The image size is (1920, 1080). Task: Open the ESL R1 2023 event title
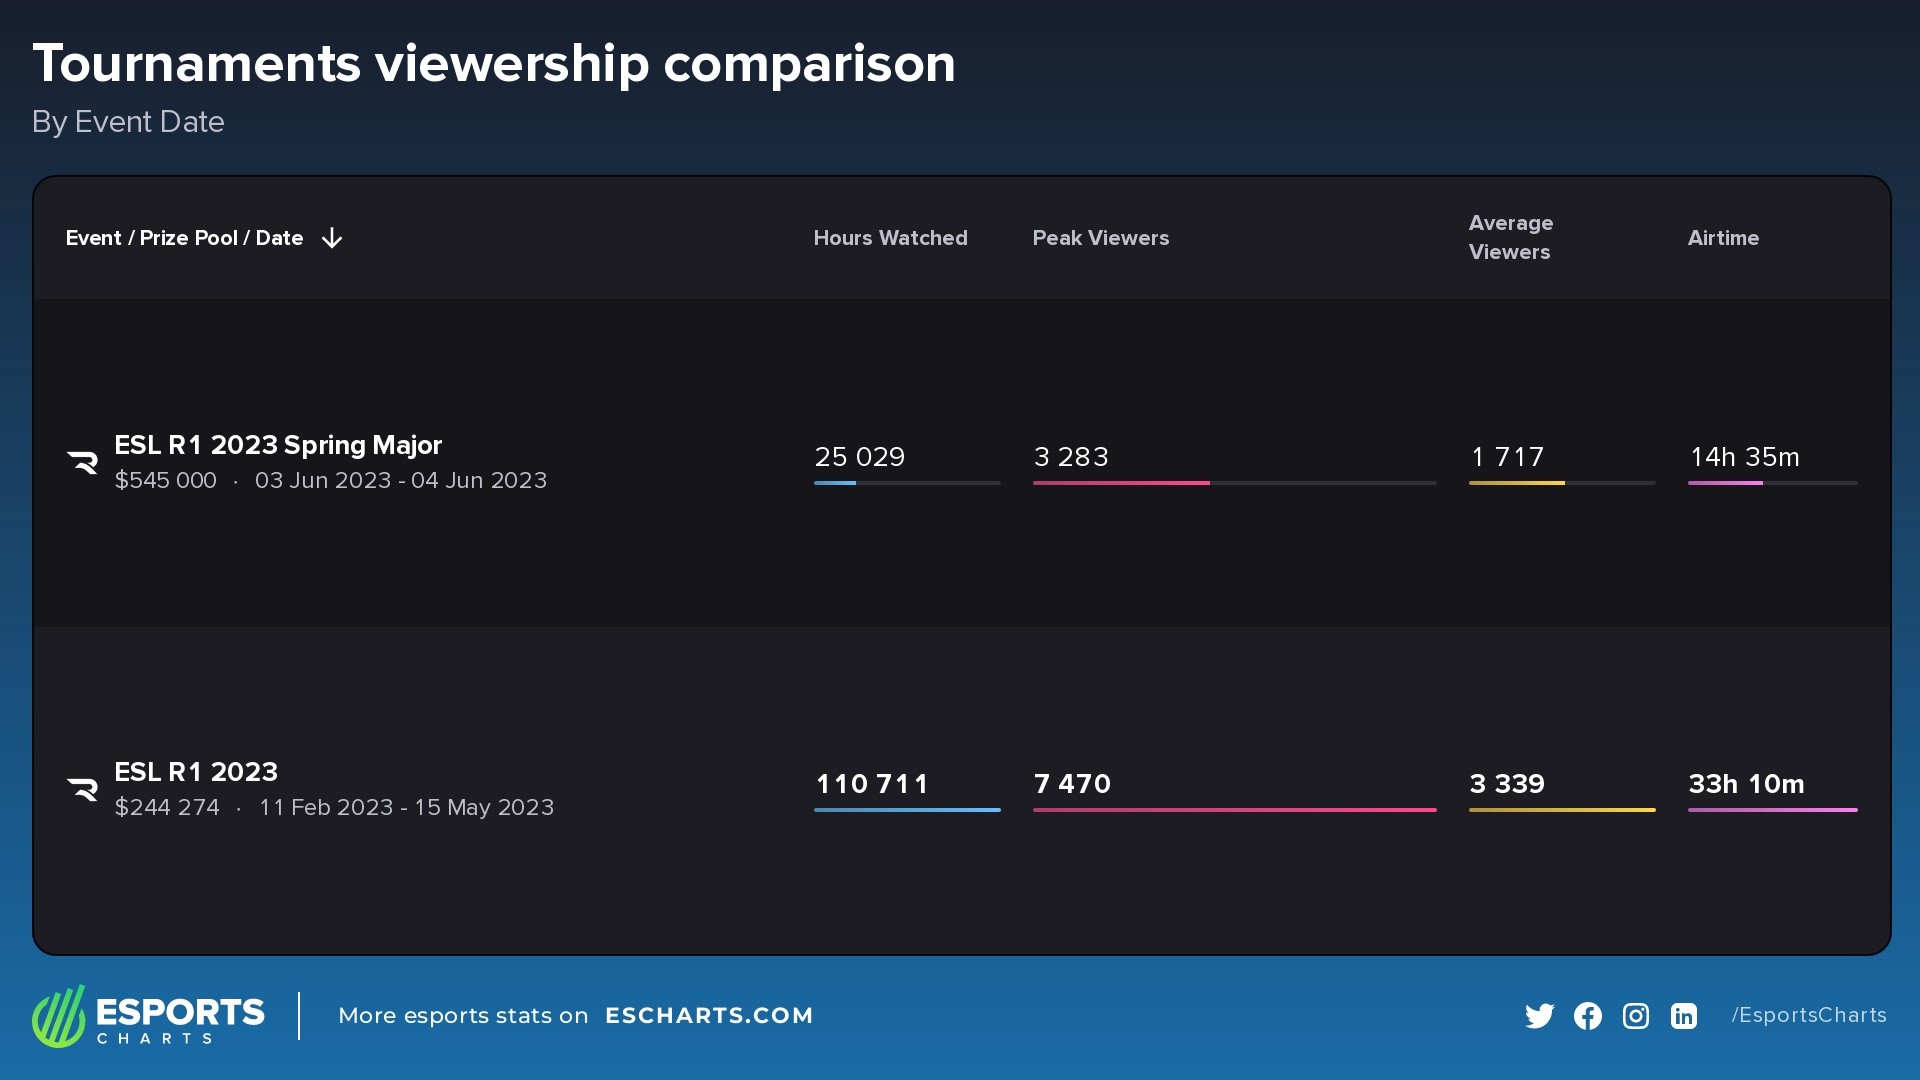pos(196,772)
